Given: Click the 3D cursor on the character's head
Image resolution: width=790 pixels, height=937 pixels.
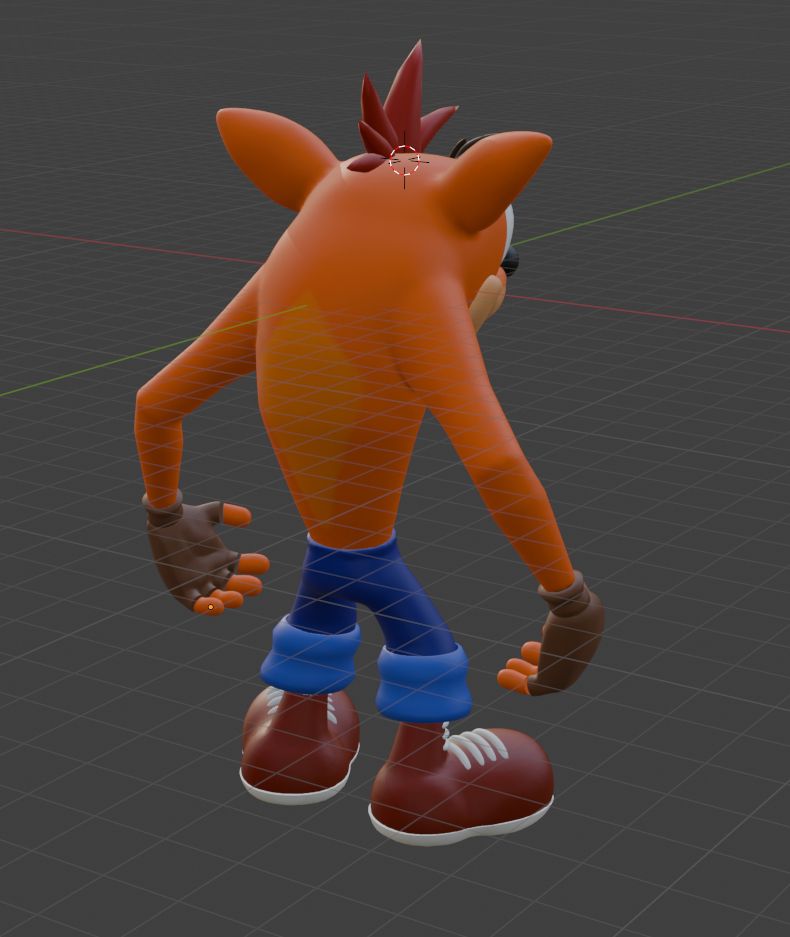Looking at the screenshot, I should tap(405, 160).
